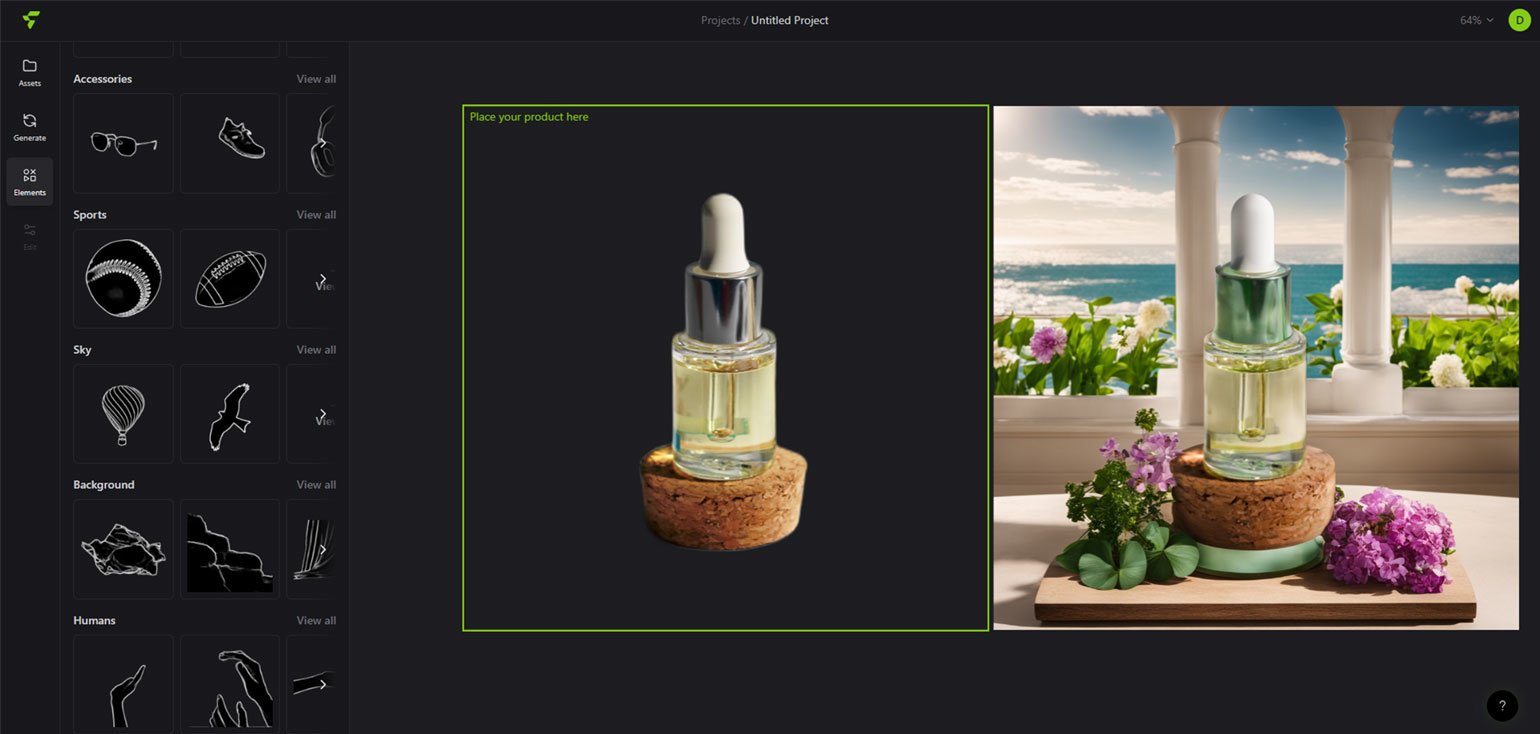Select the Elements sidebar tab
This screenshot has width=1540, height=734.
[29, 181]
